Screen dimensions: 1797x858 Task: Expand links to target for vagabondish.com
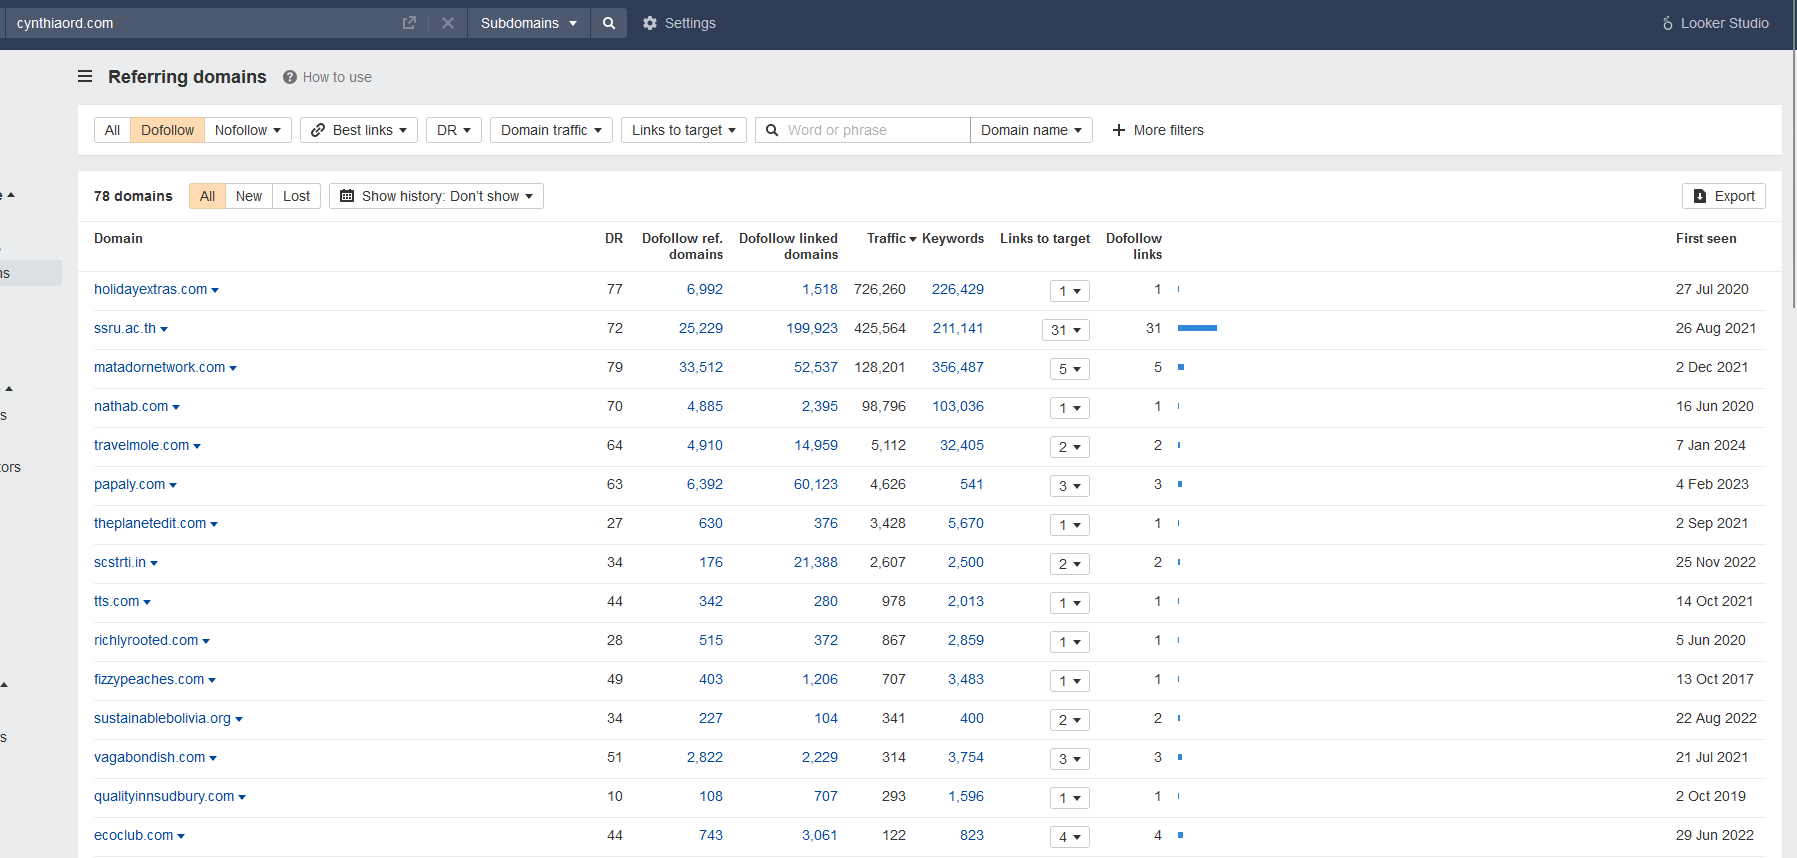pos(1069,759)
